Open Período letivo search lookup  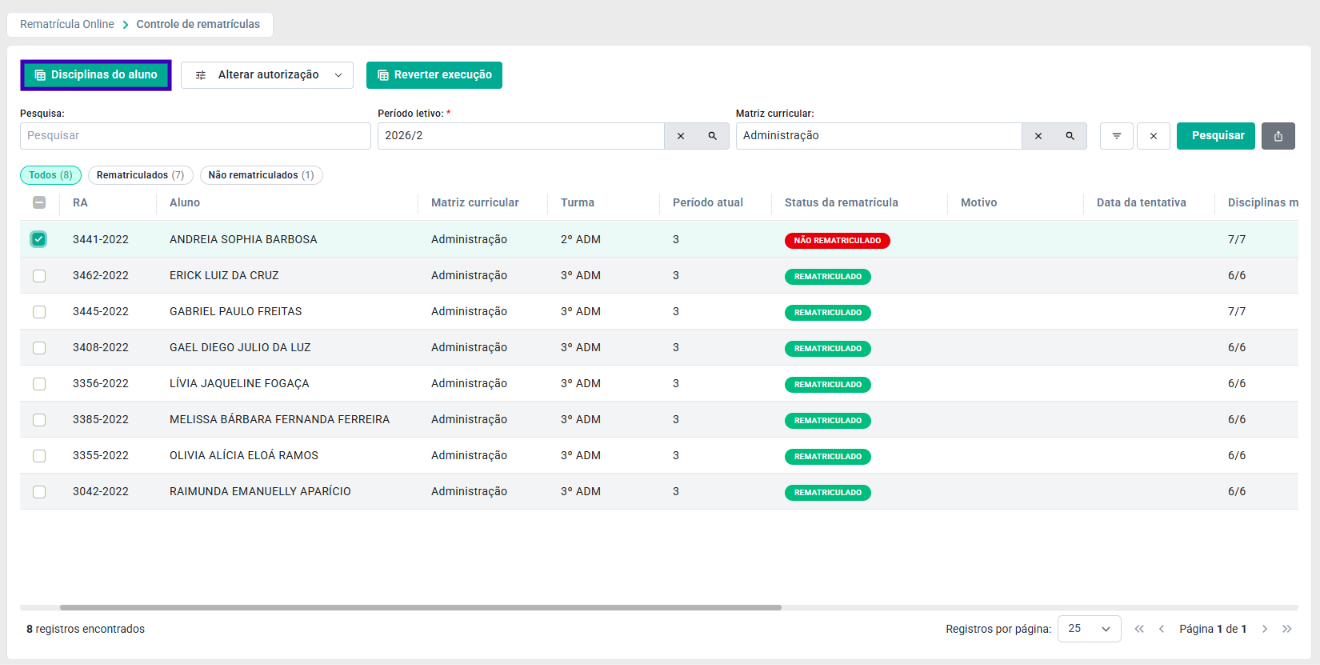(x=713, y=136)
